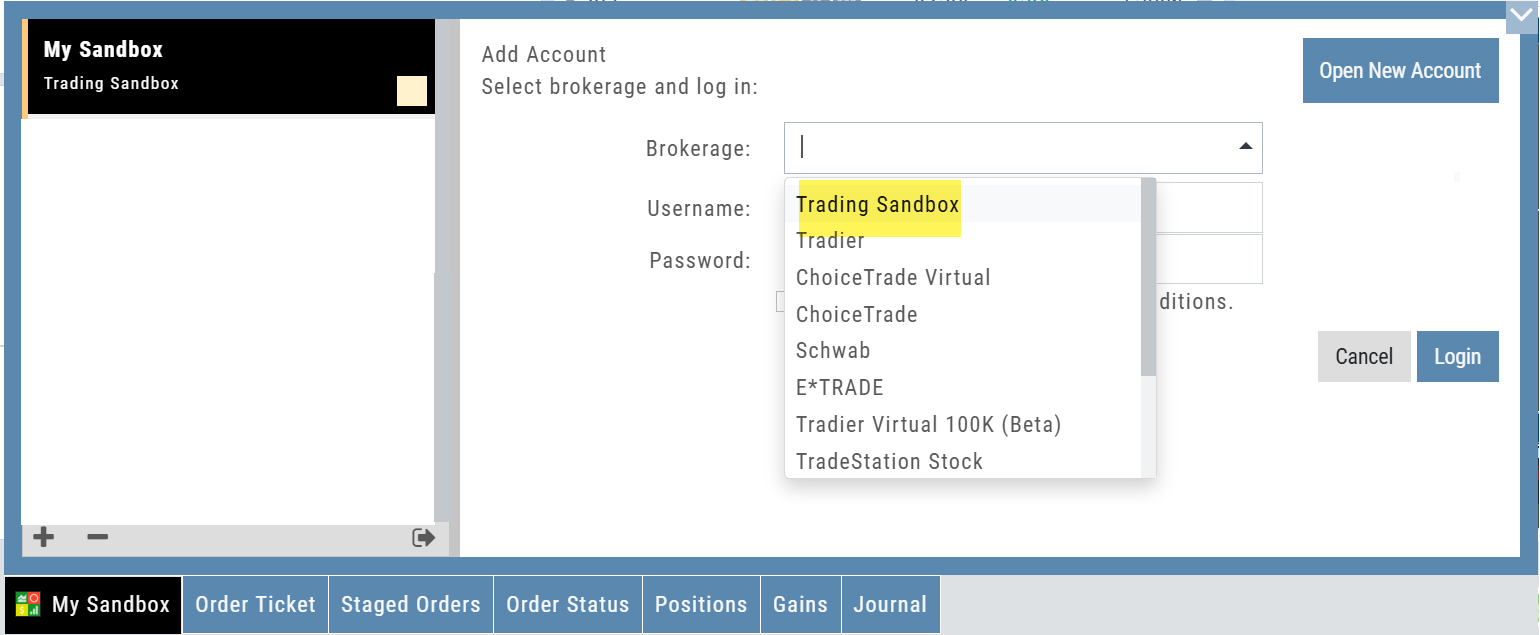The height and width of the screenshot is (635, 1540).
Task: Click the My Sandbox tab chart icon
Action: (x=28, y=604)
